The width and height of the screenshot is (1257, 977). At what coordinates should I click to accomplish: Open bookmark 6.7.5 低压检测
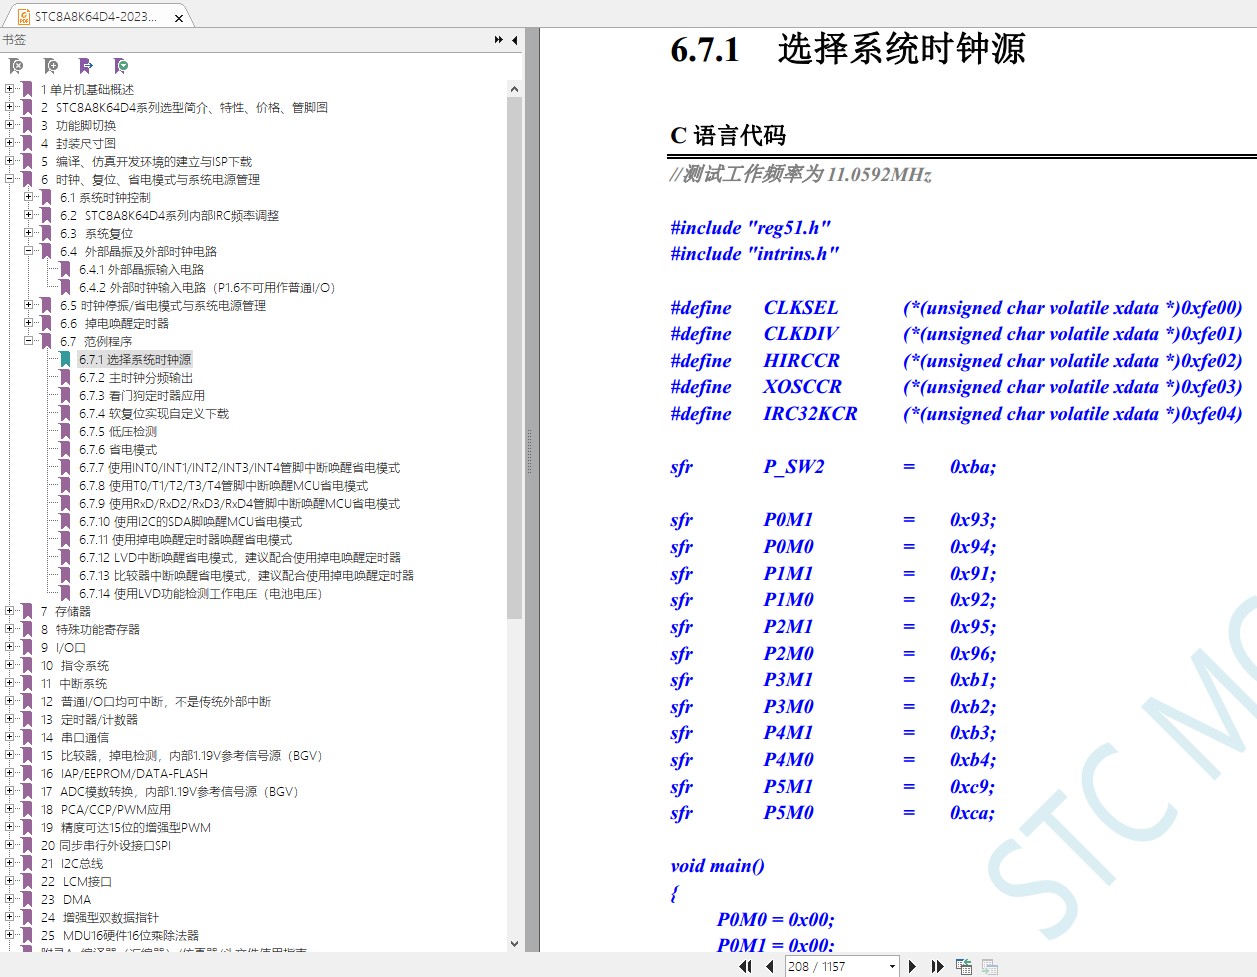click(118, 432)
